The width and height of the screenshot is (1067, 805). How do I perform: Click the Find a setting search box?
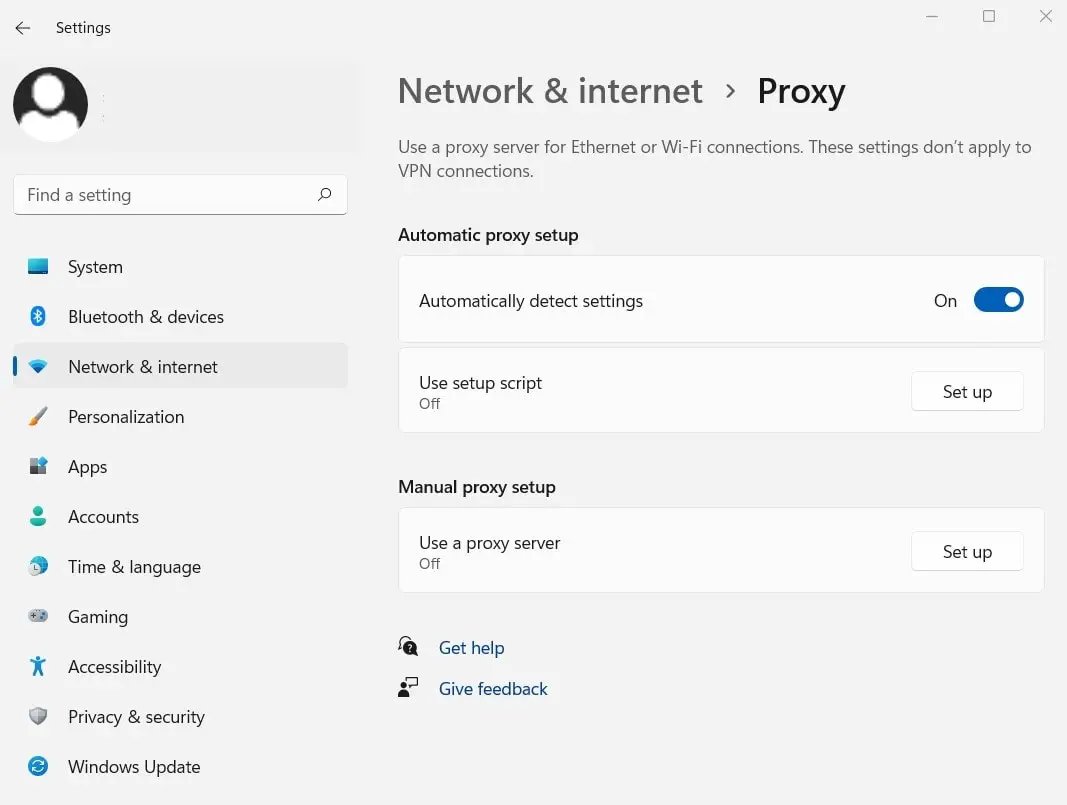(165, 196)
